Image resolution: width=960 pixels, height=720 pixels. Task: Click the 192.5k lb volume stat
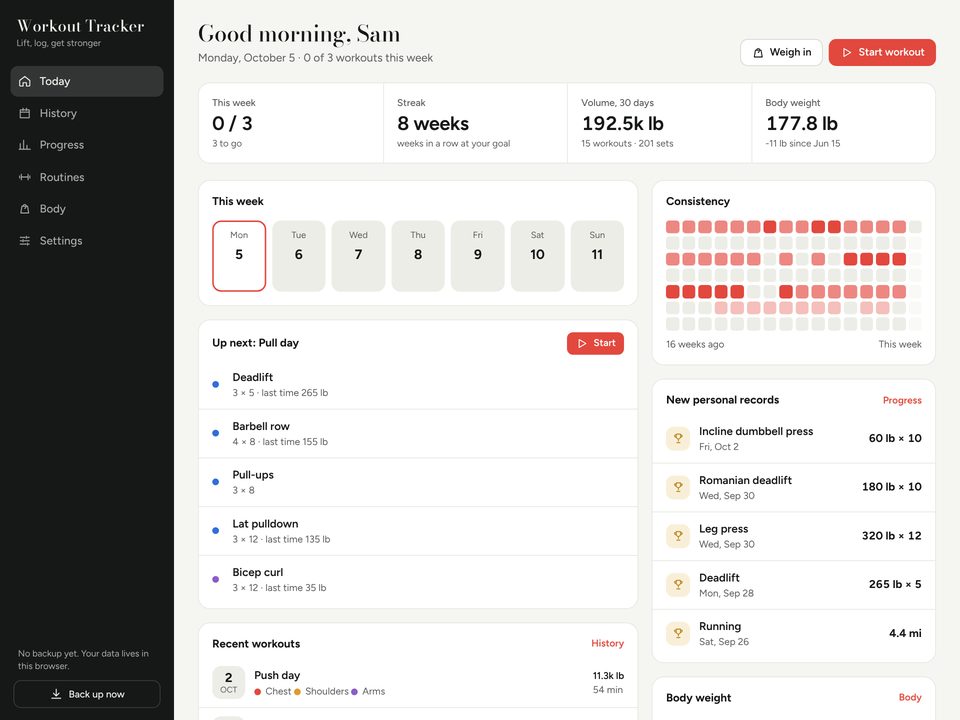(659, 123)
